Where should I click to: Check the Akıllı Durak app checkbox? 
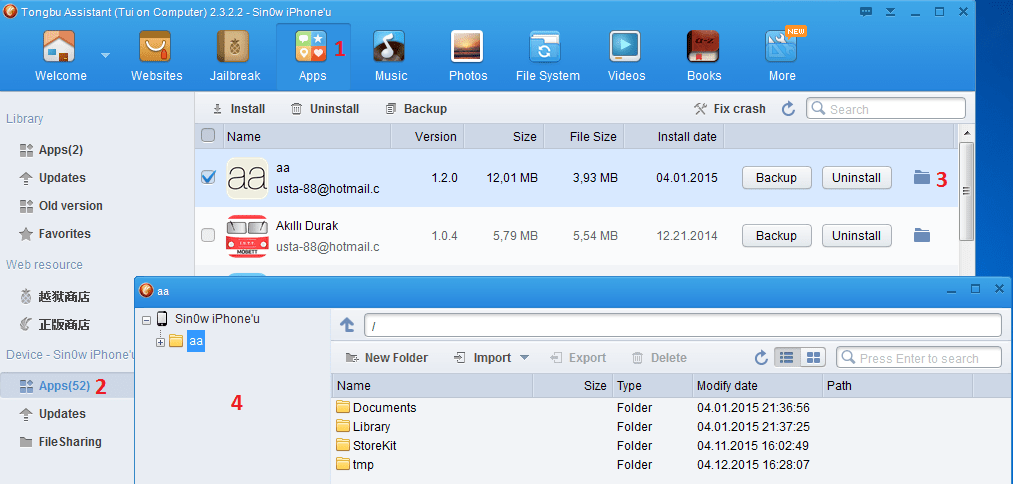point(208,236)
